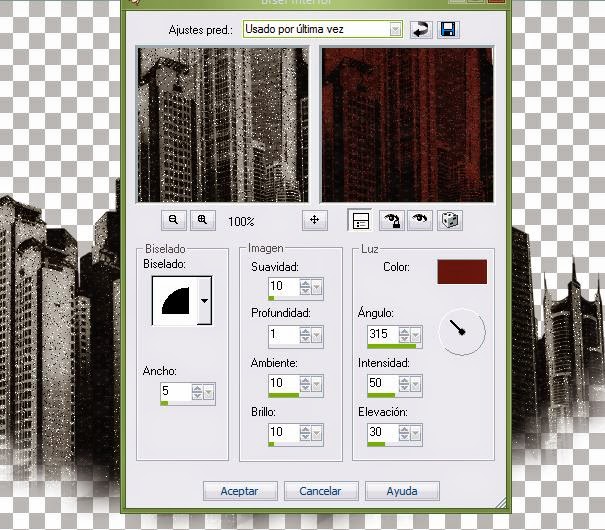
Task: Expand the Brillo slider dropdown arrow
Action: click(316, 434)
